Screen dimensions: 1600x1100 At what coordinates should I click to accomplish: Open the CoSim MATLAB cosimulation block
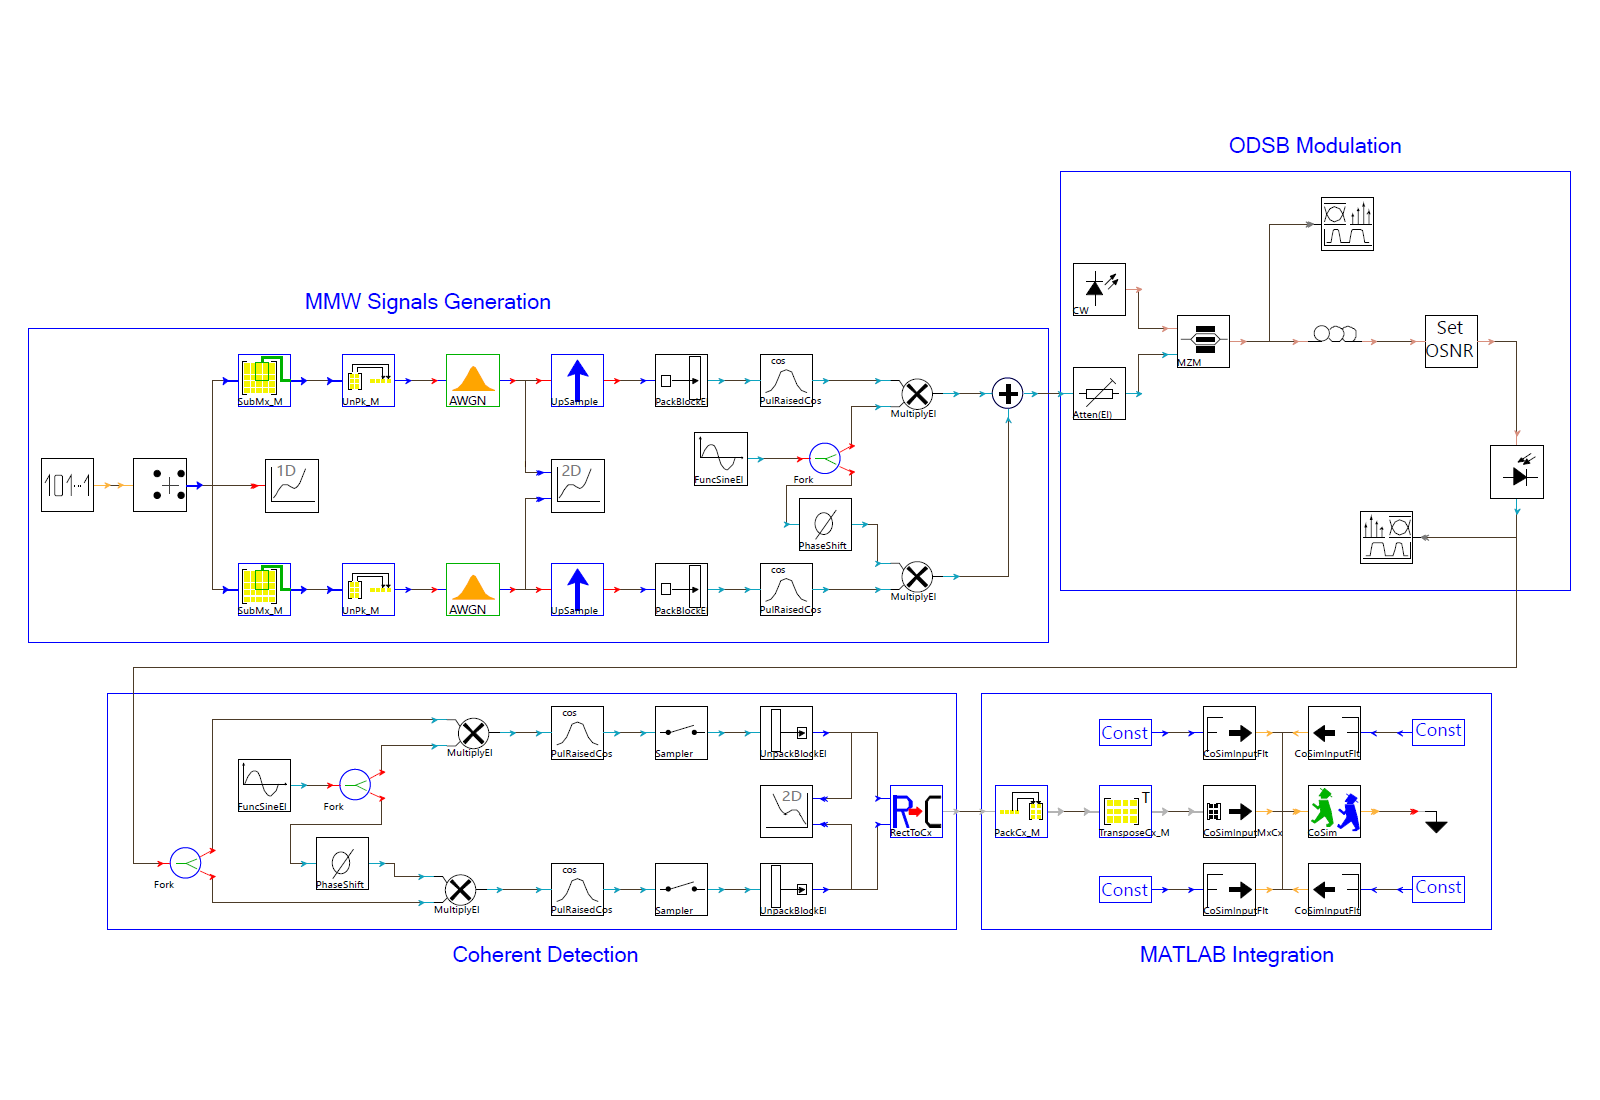1334,811
